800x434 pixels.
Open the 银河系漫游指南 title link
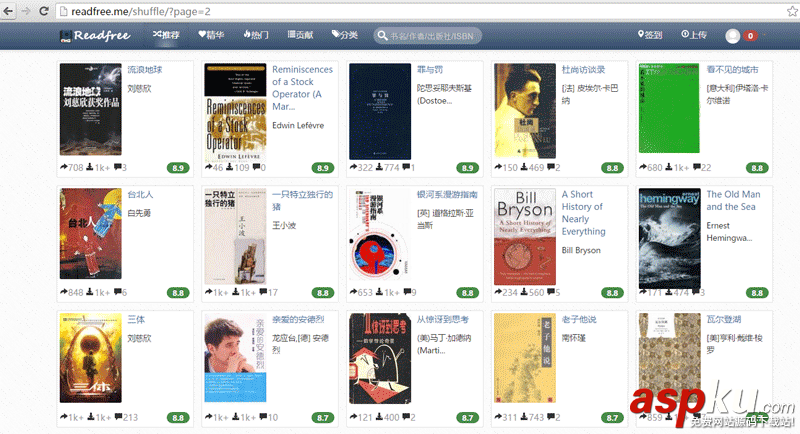click(x=447, y=194)
